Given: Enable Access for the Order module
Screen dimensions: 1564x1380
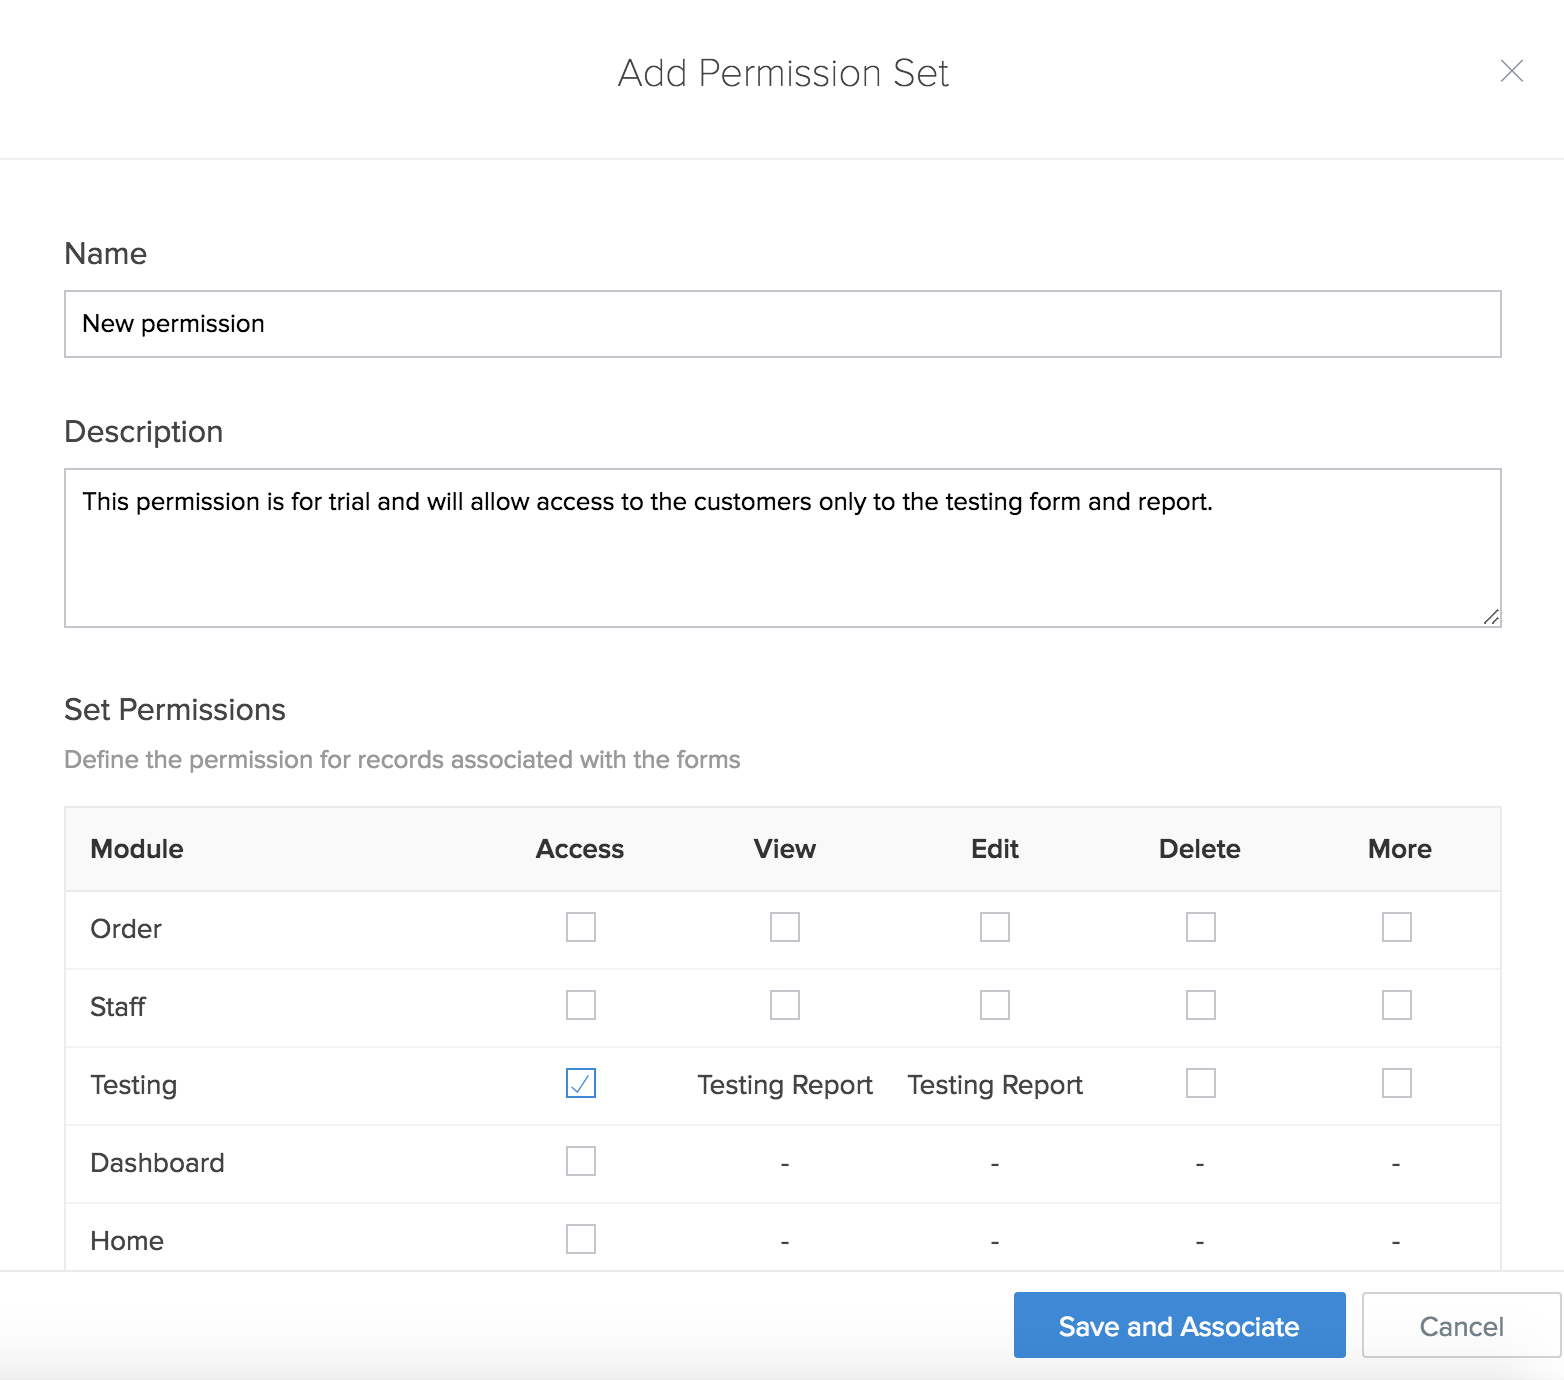Looking at the screenshot, I should point(581,927).
